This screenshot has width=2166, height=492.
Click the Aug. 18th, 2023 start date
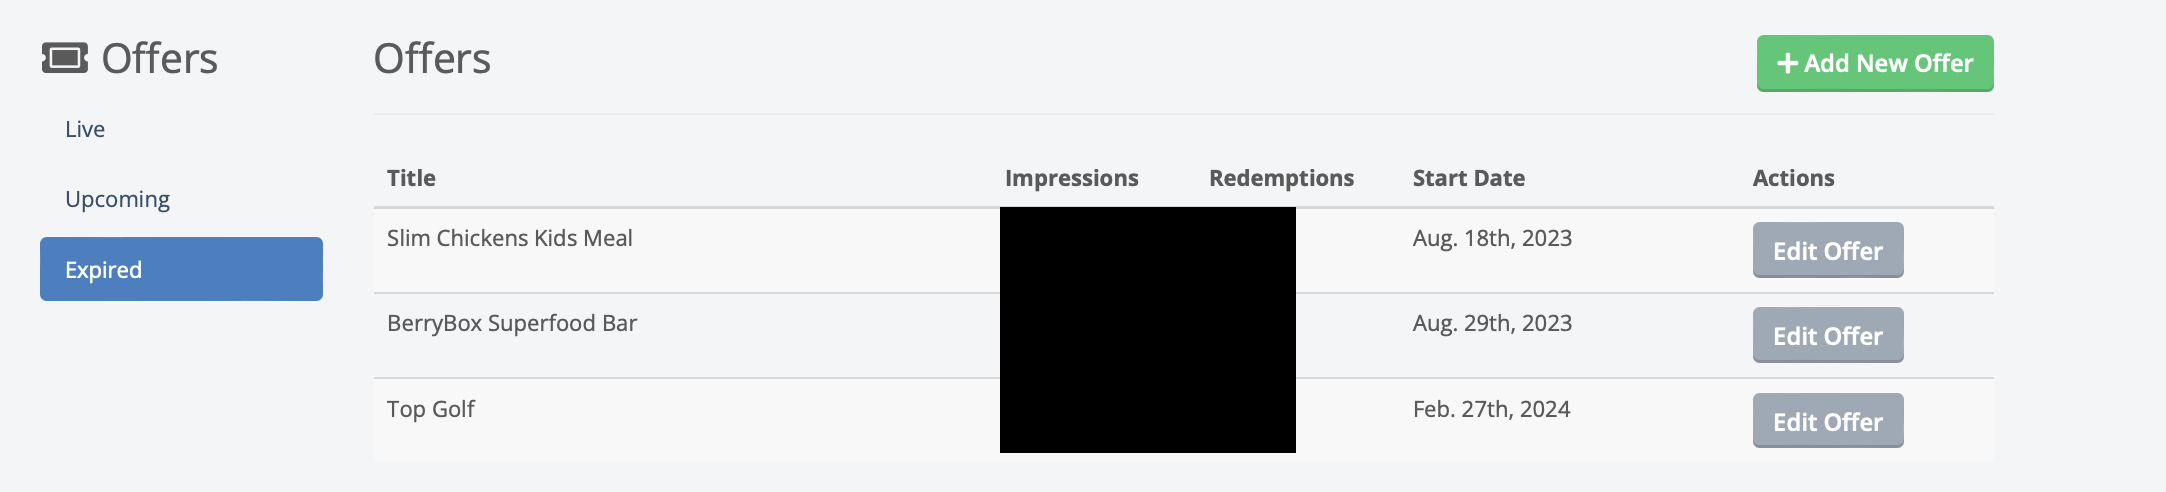(x=1492, y=238)
